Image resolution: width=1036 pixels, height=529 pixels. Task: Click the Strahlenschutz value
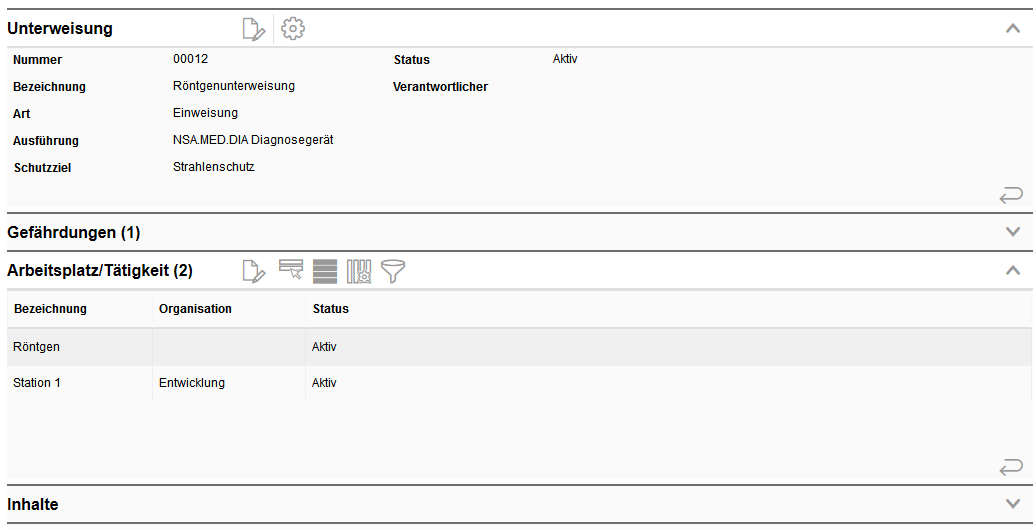(x=213, y=167)
